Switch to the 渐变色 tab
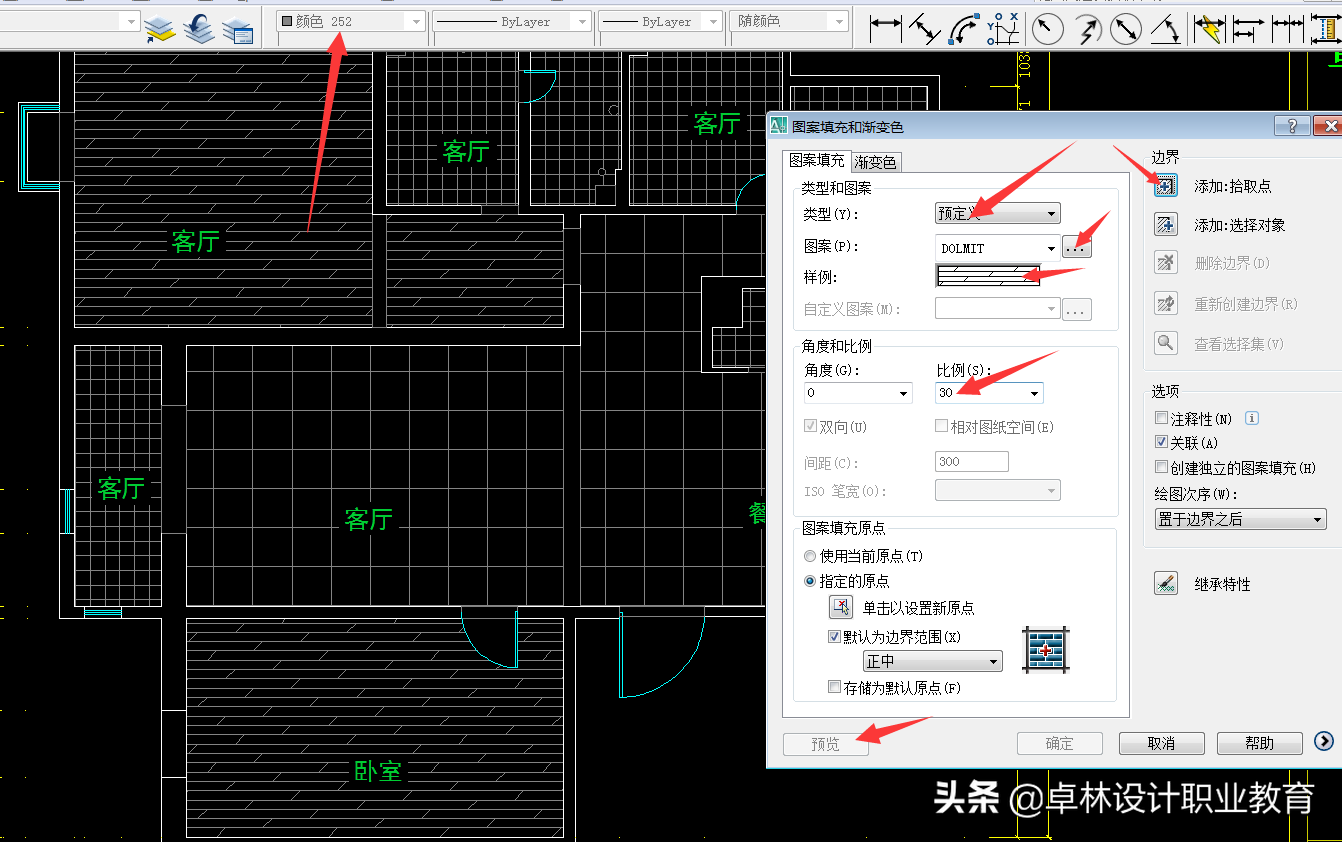 [x=875, y=161]
